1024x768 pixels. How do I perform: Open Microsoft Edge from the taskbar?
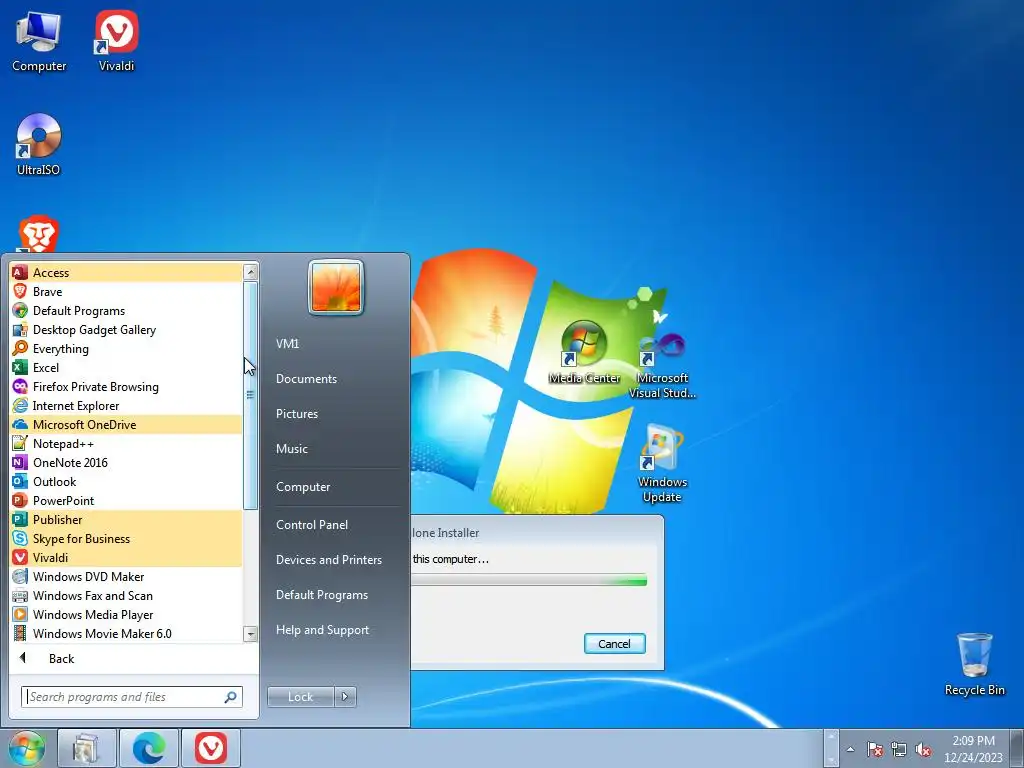[x=149, y=748]
